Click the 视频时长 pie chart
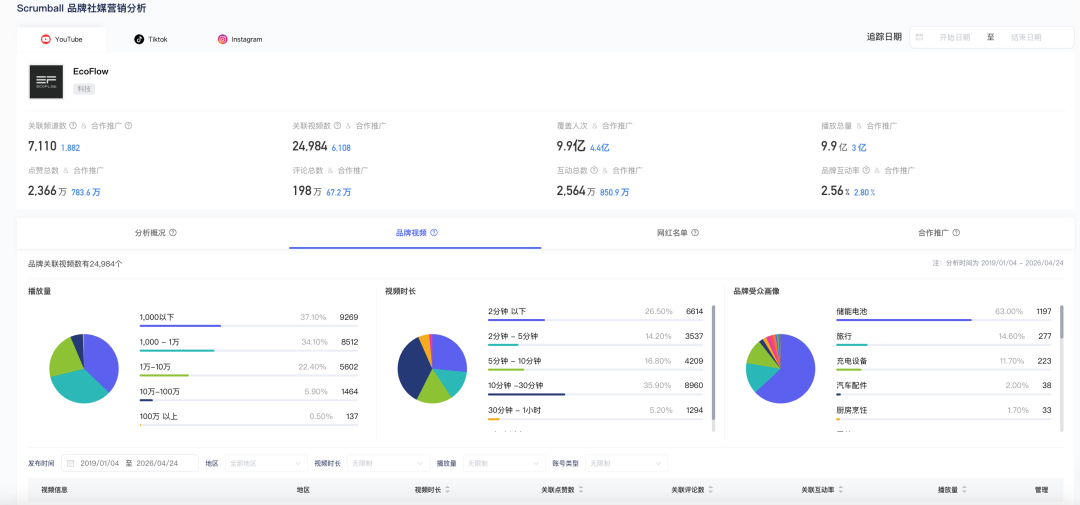 (433, 369)
